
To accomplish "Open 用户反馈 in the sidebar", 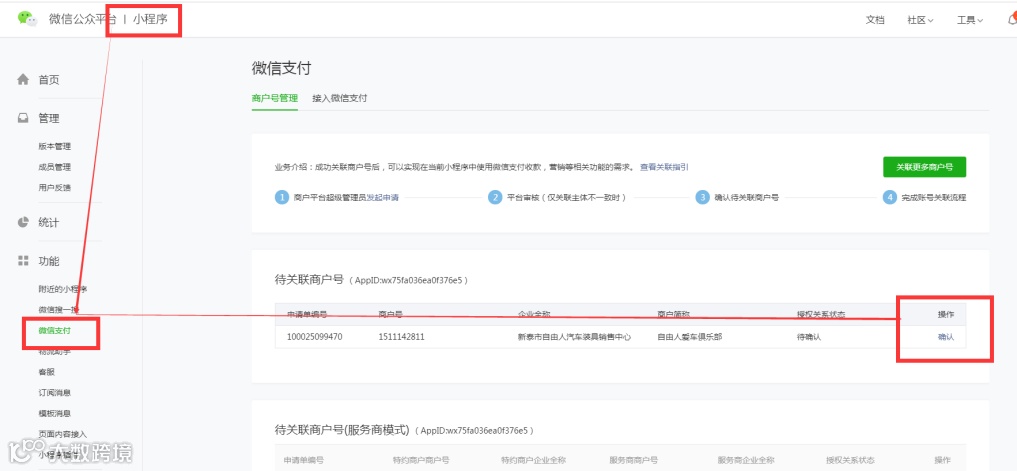I will (54, 188).
